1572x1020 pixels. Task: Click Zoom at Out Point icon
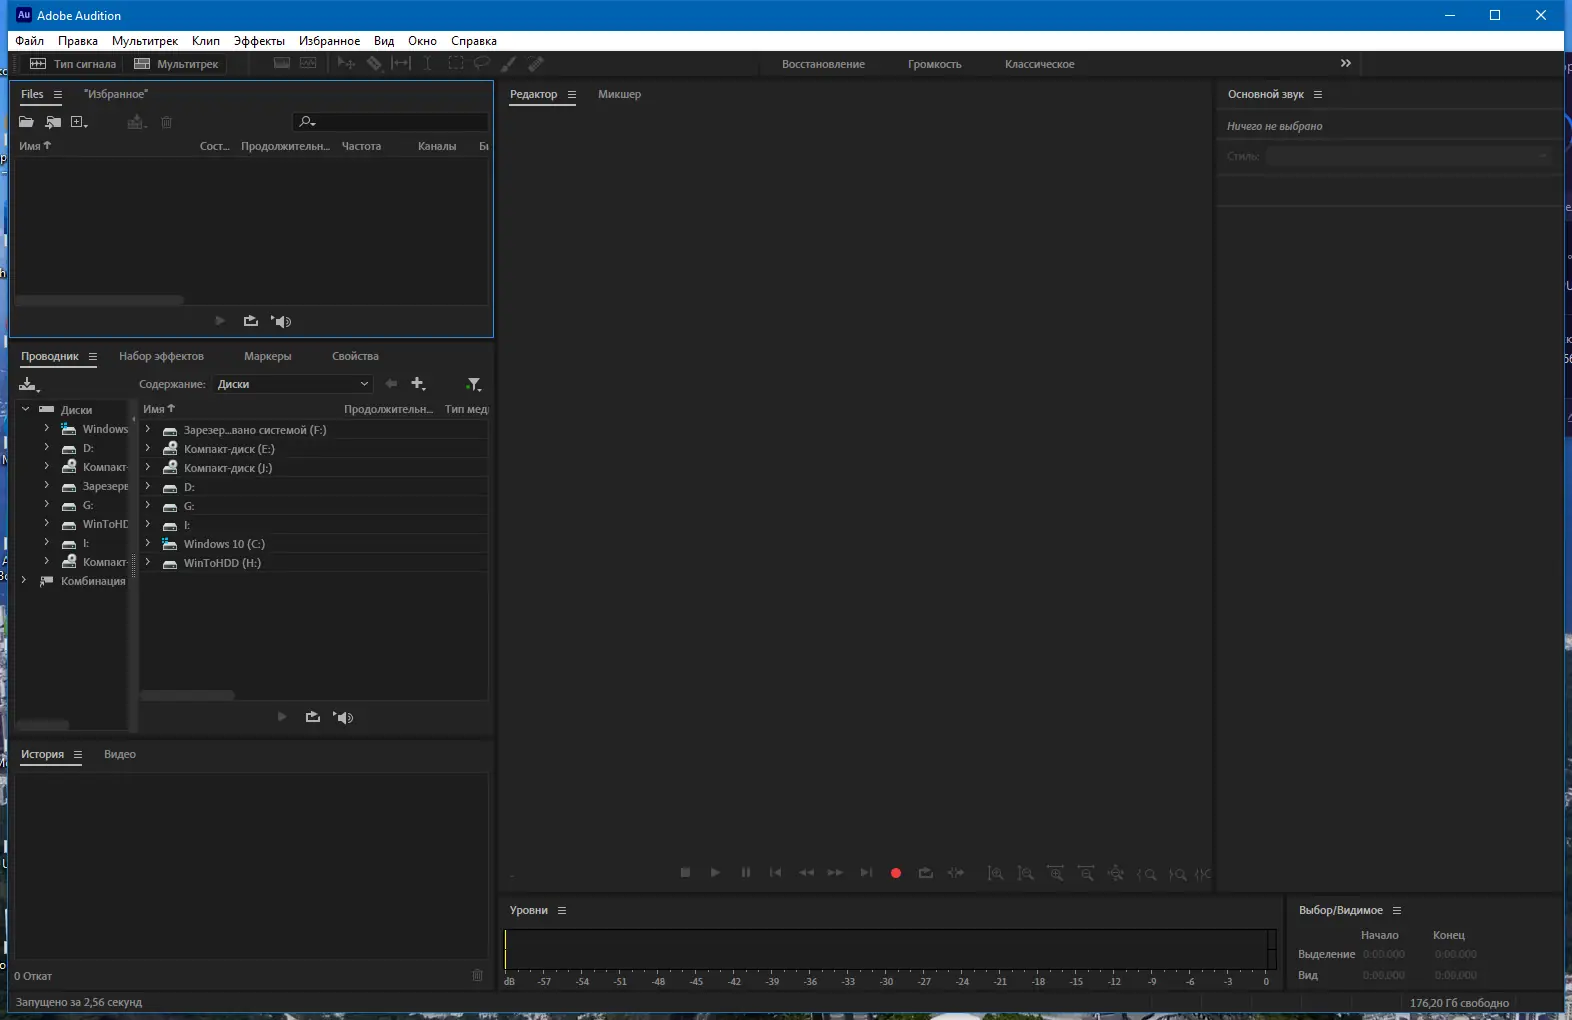1177,874
